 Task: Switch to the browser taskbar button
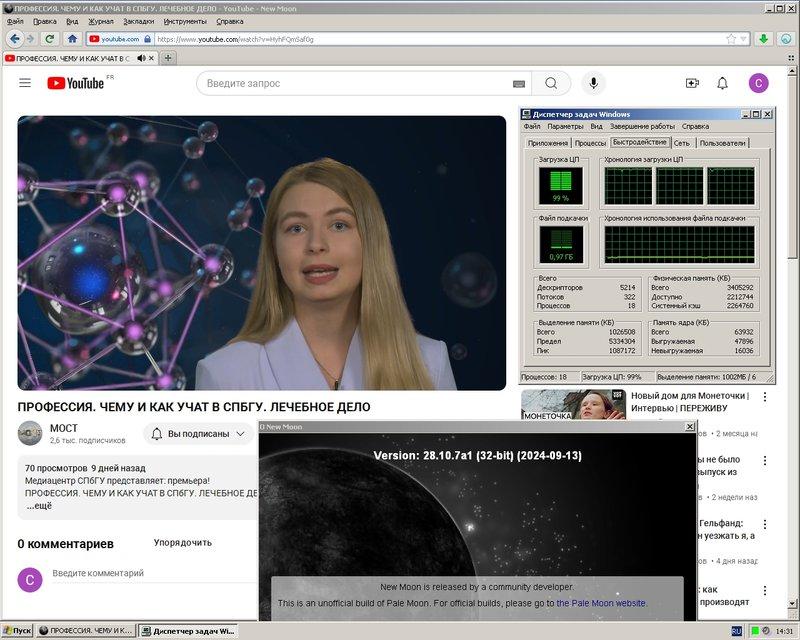click(86, 631)
